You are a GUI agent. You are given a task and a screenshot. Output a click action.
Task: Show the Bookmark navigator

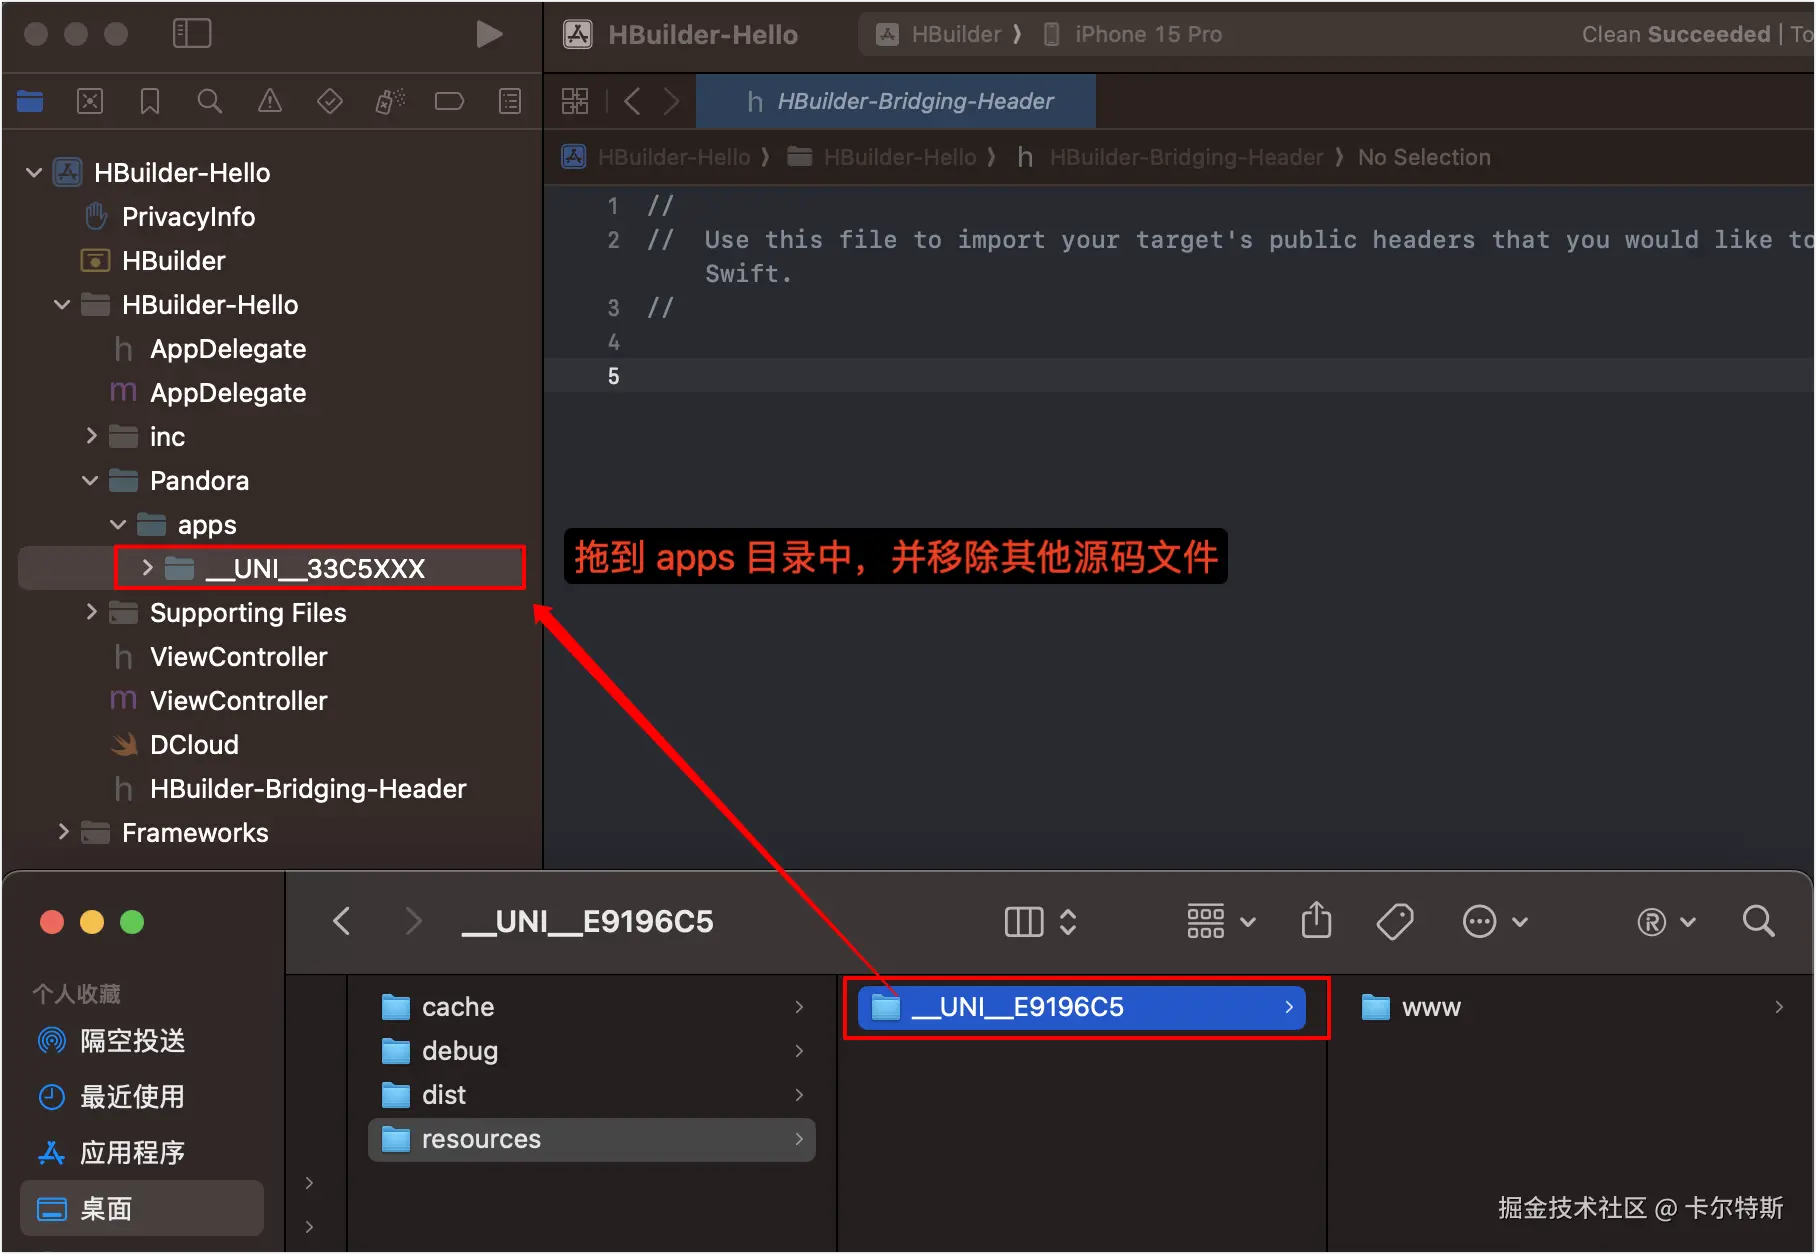(150, 101)
